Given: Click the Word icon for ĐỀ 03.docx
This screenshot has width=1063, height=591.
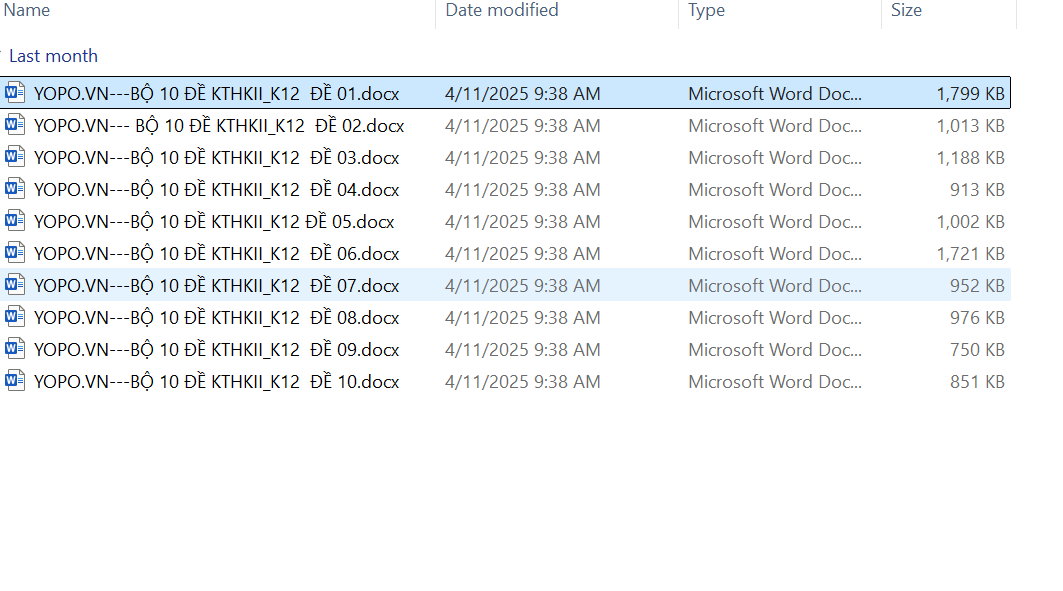Looking at the screenshot, I should click(x=15, y=157).
